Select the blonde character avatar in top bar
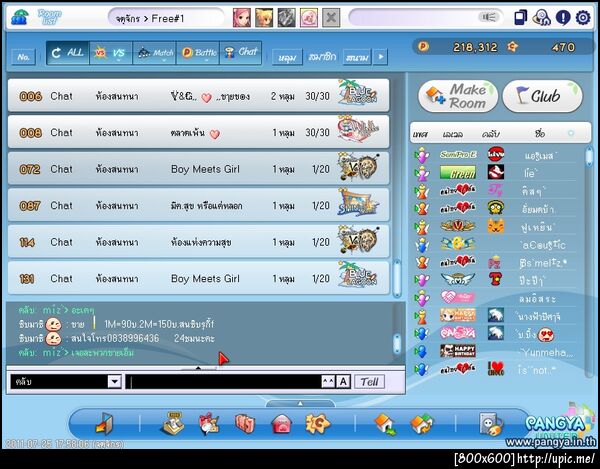Image resolution: width=600 pixels, height=469 pixels. pos(264,18)
